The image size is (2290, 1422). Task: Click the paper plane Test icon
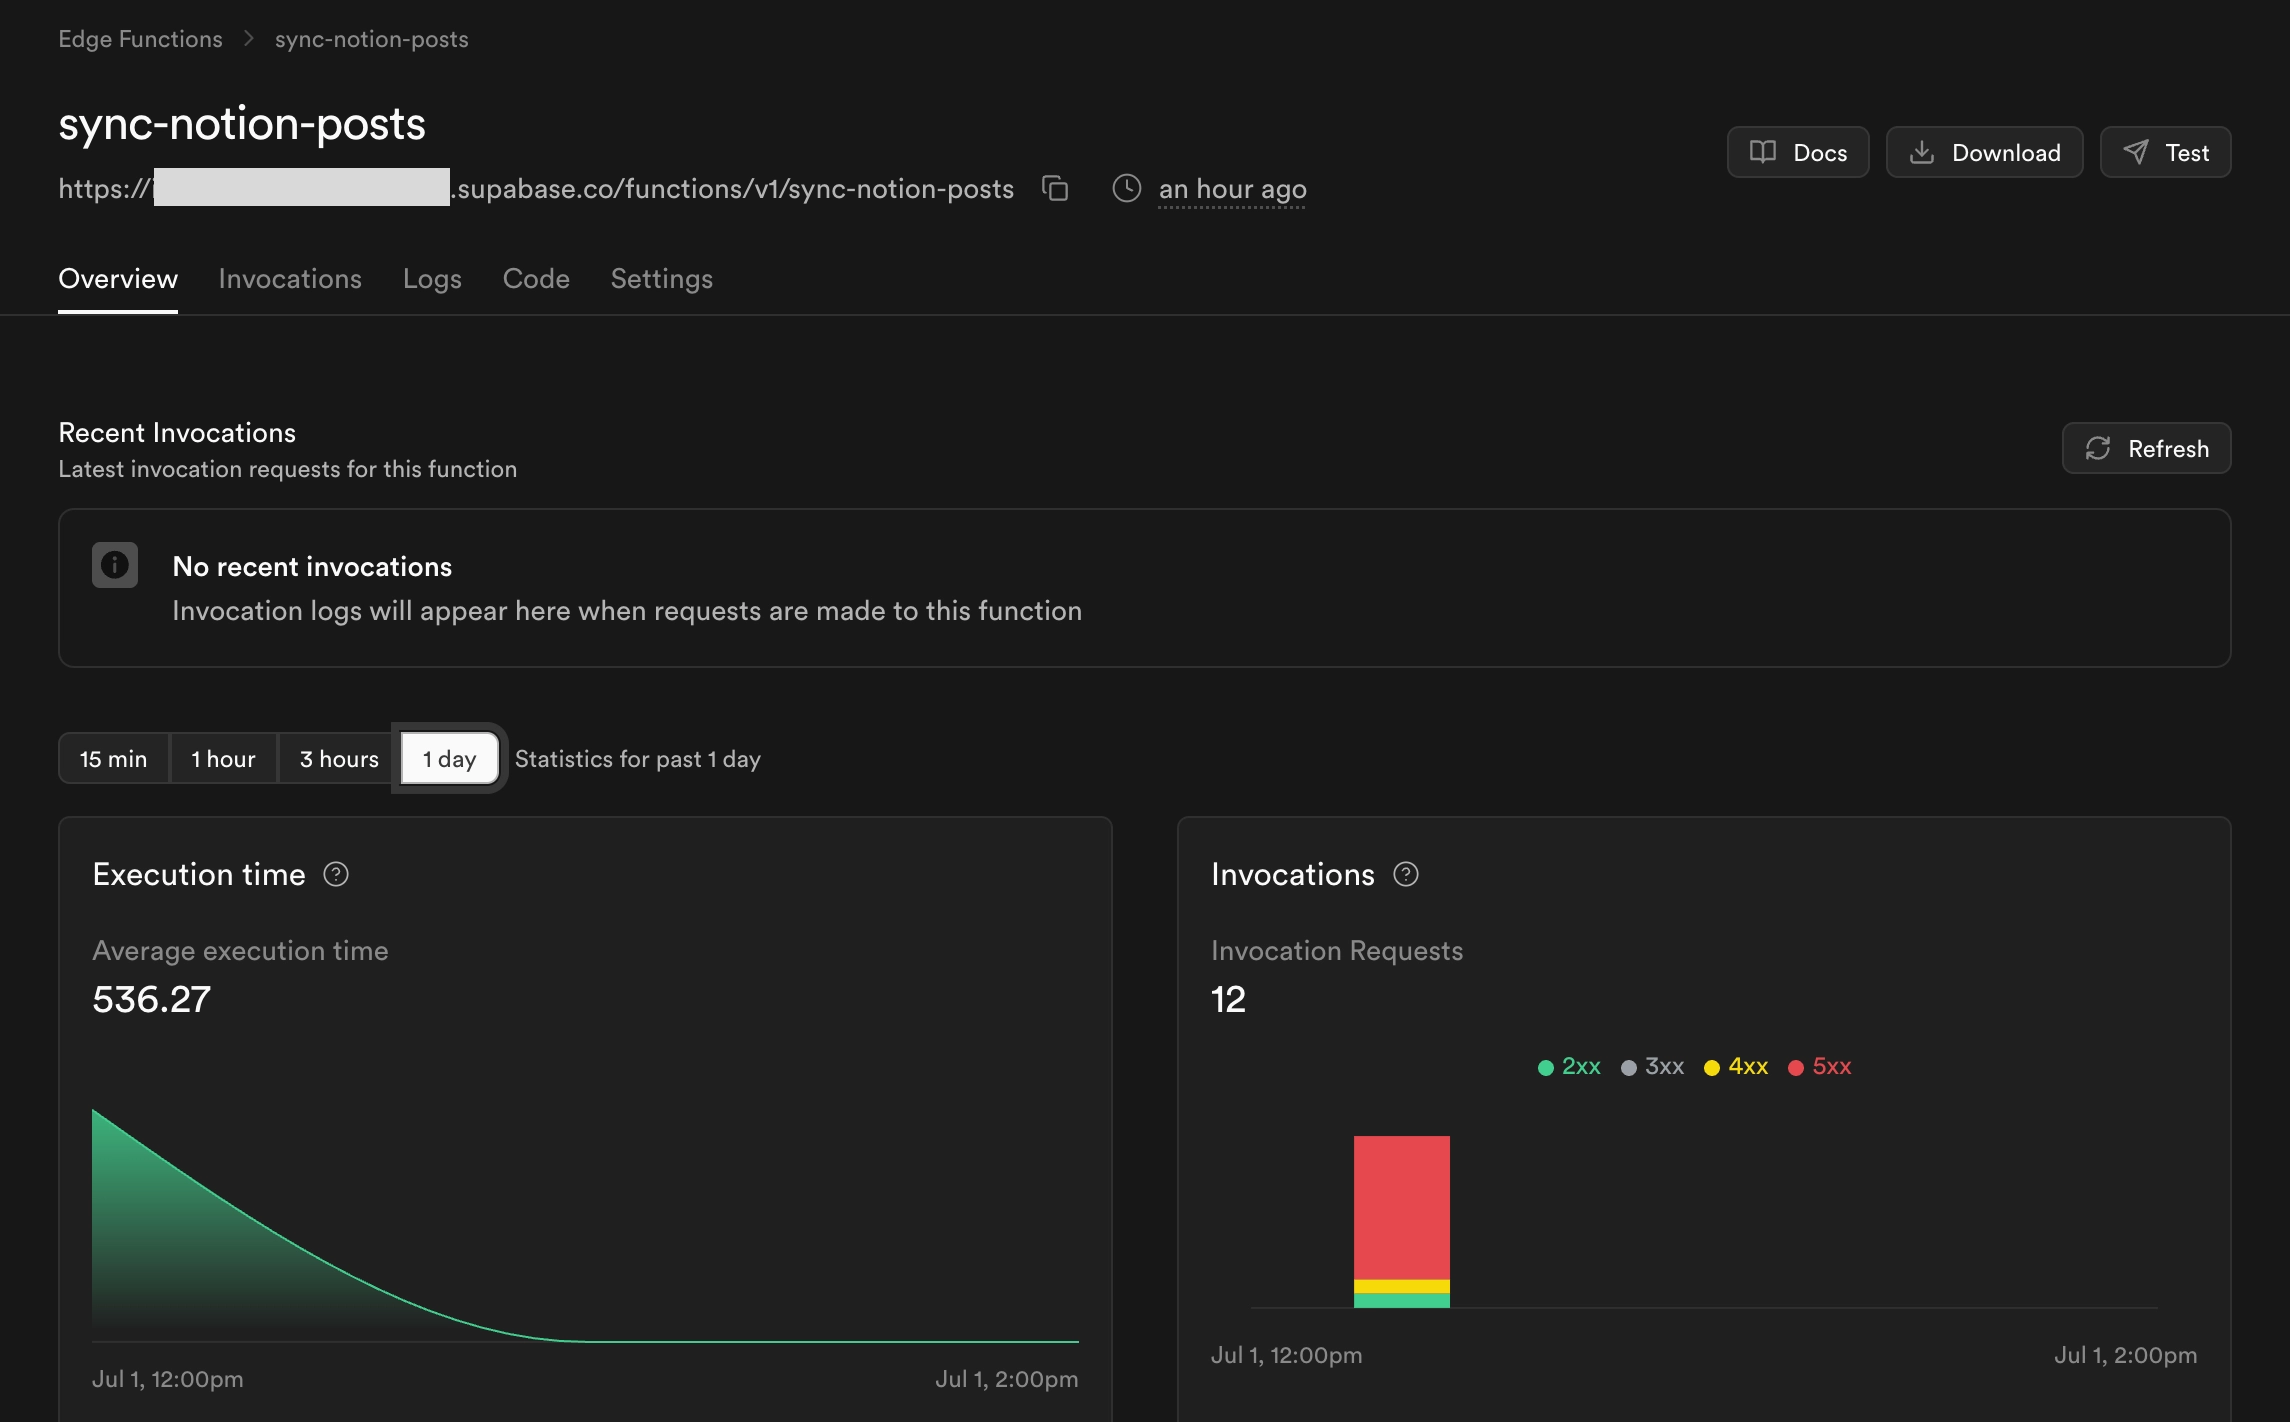[2135, 152]
